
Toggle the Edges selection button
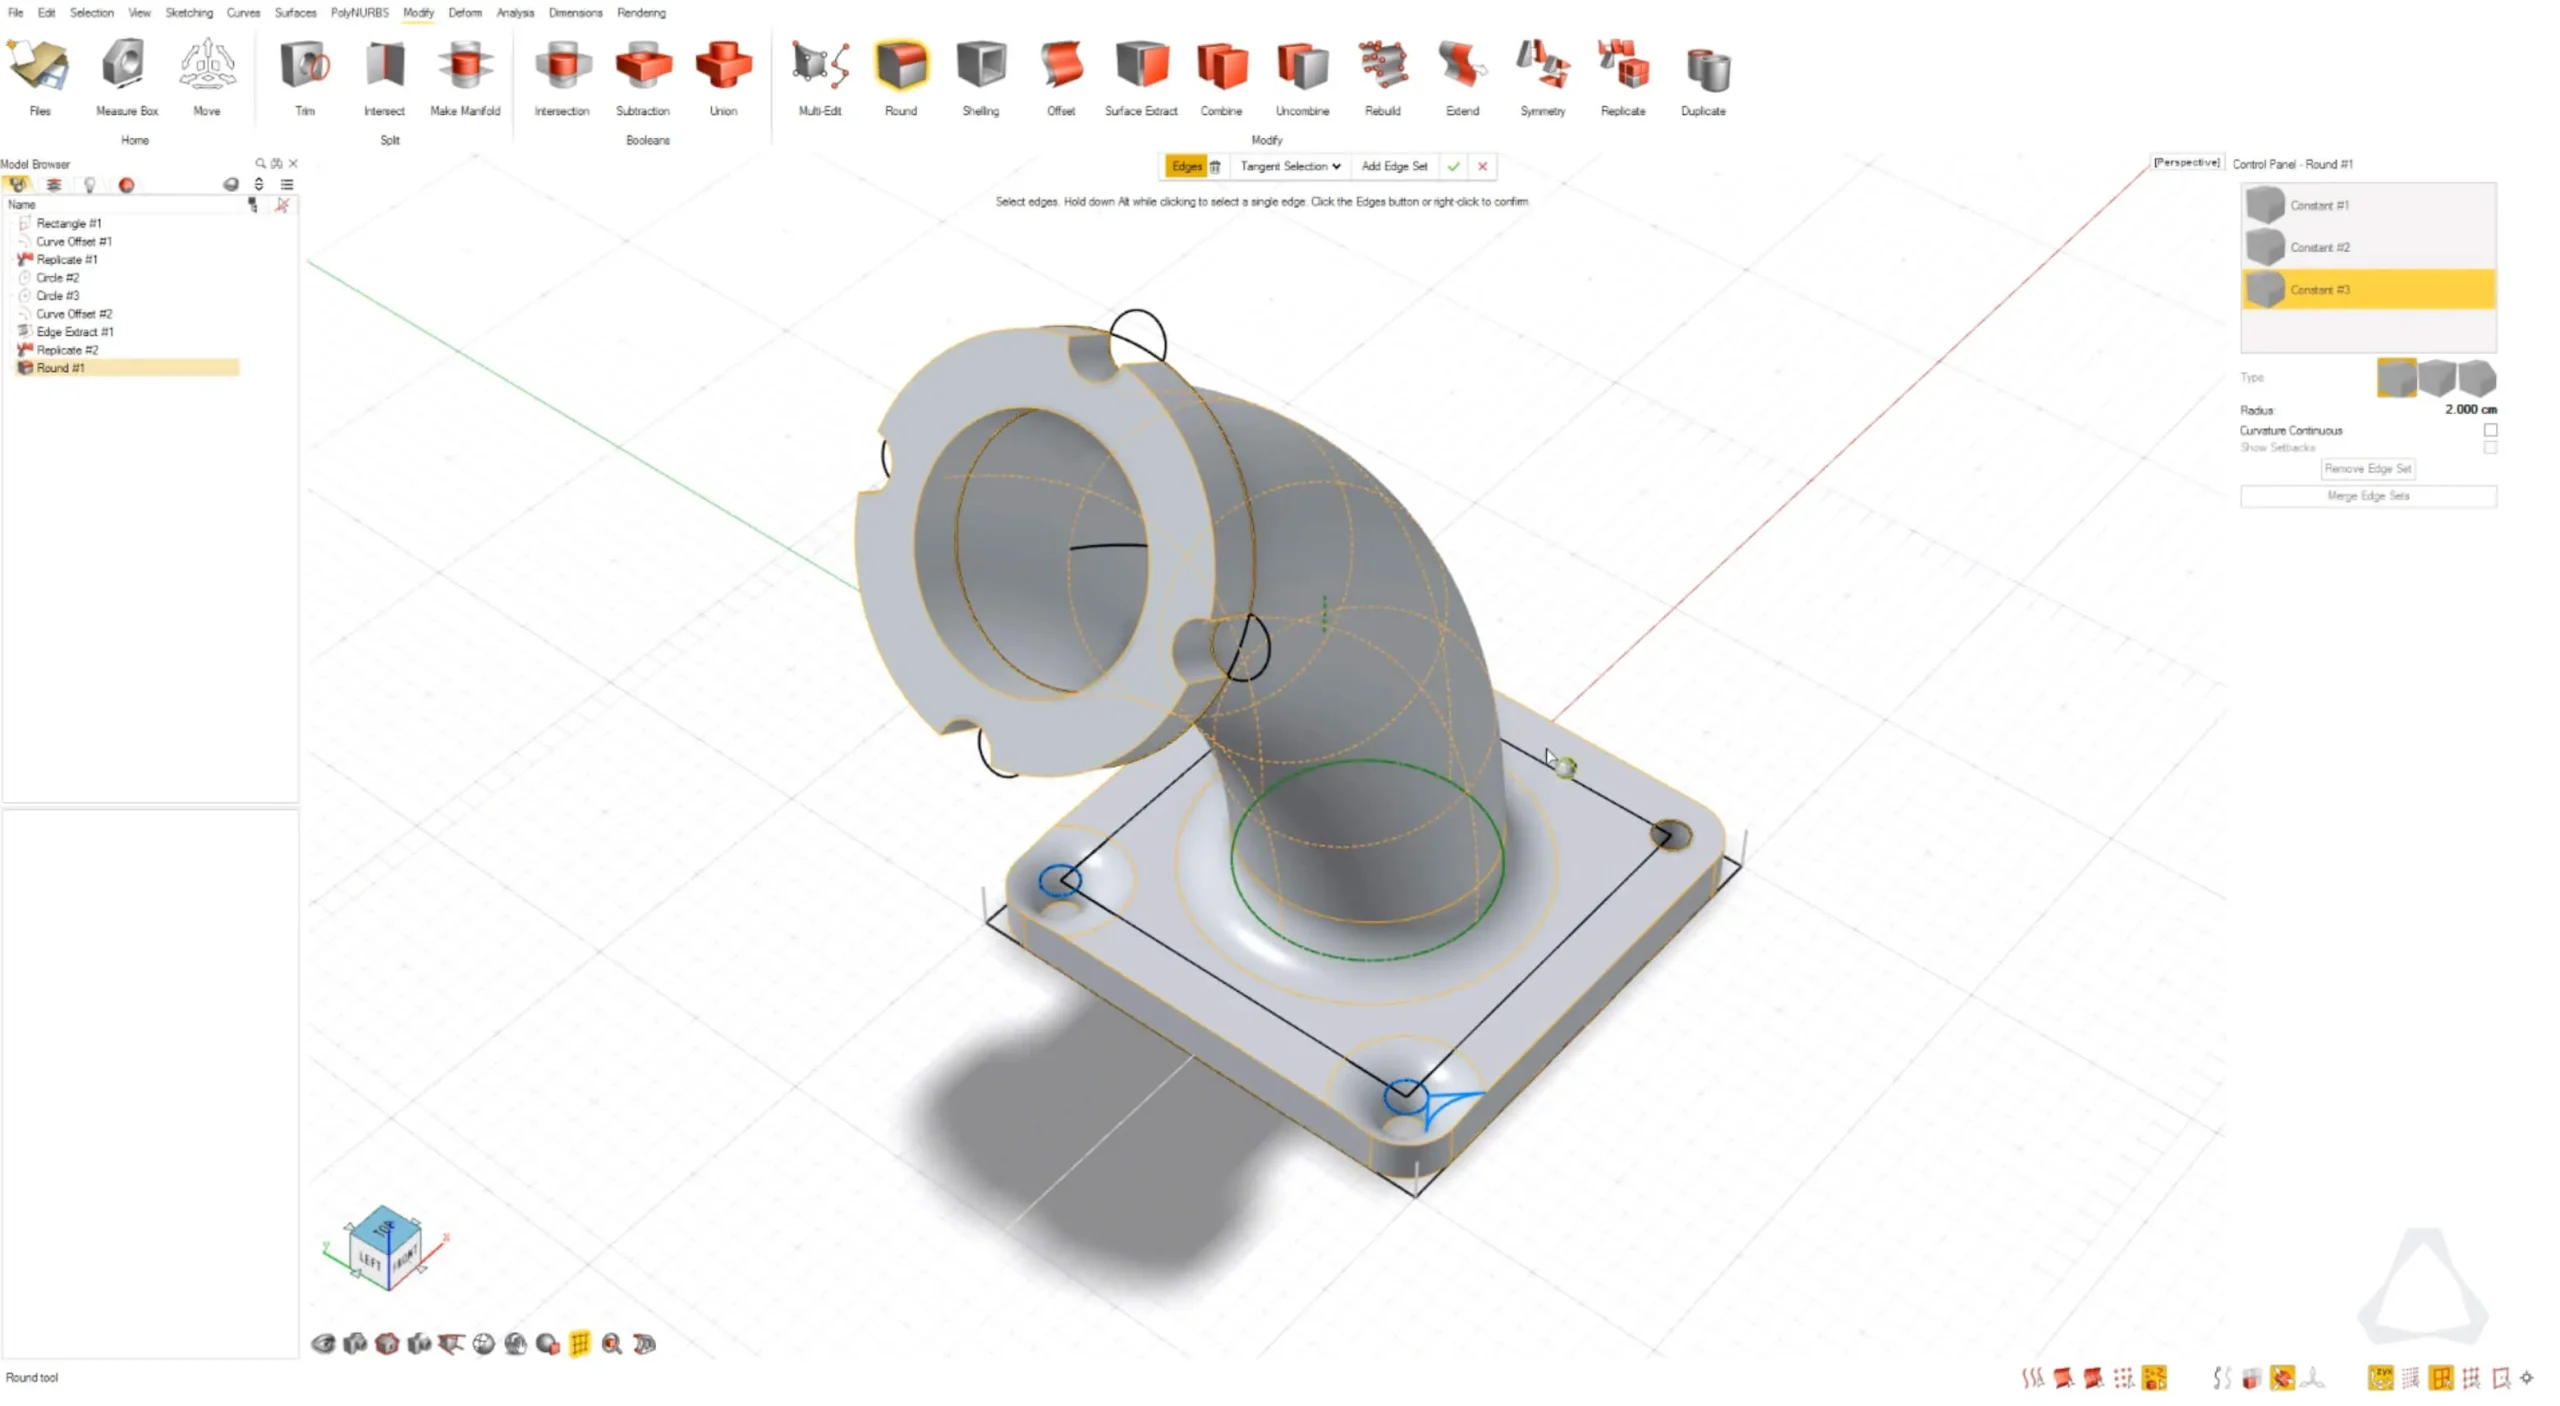(1186, 166)
